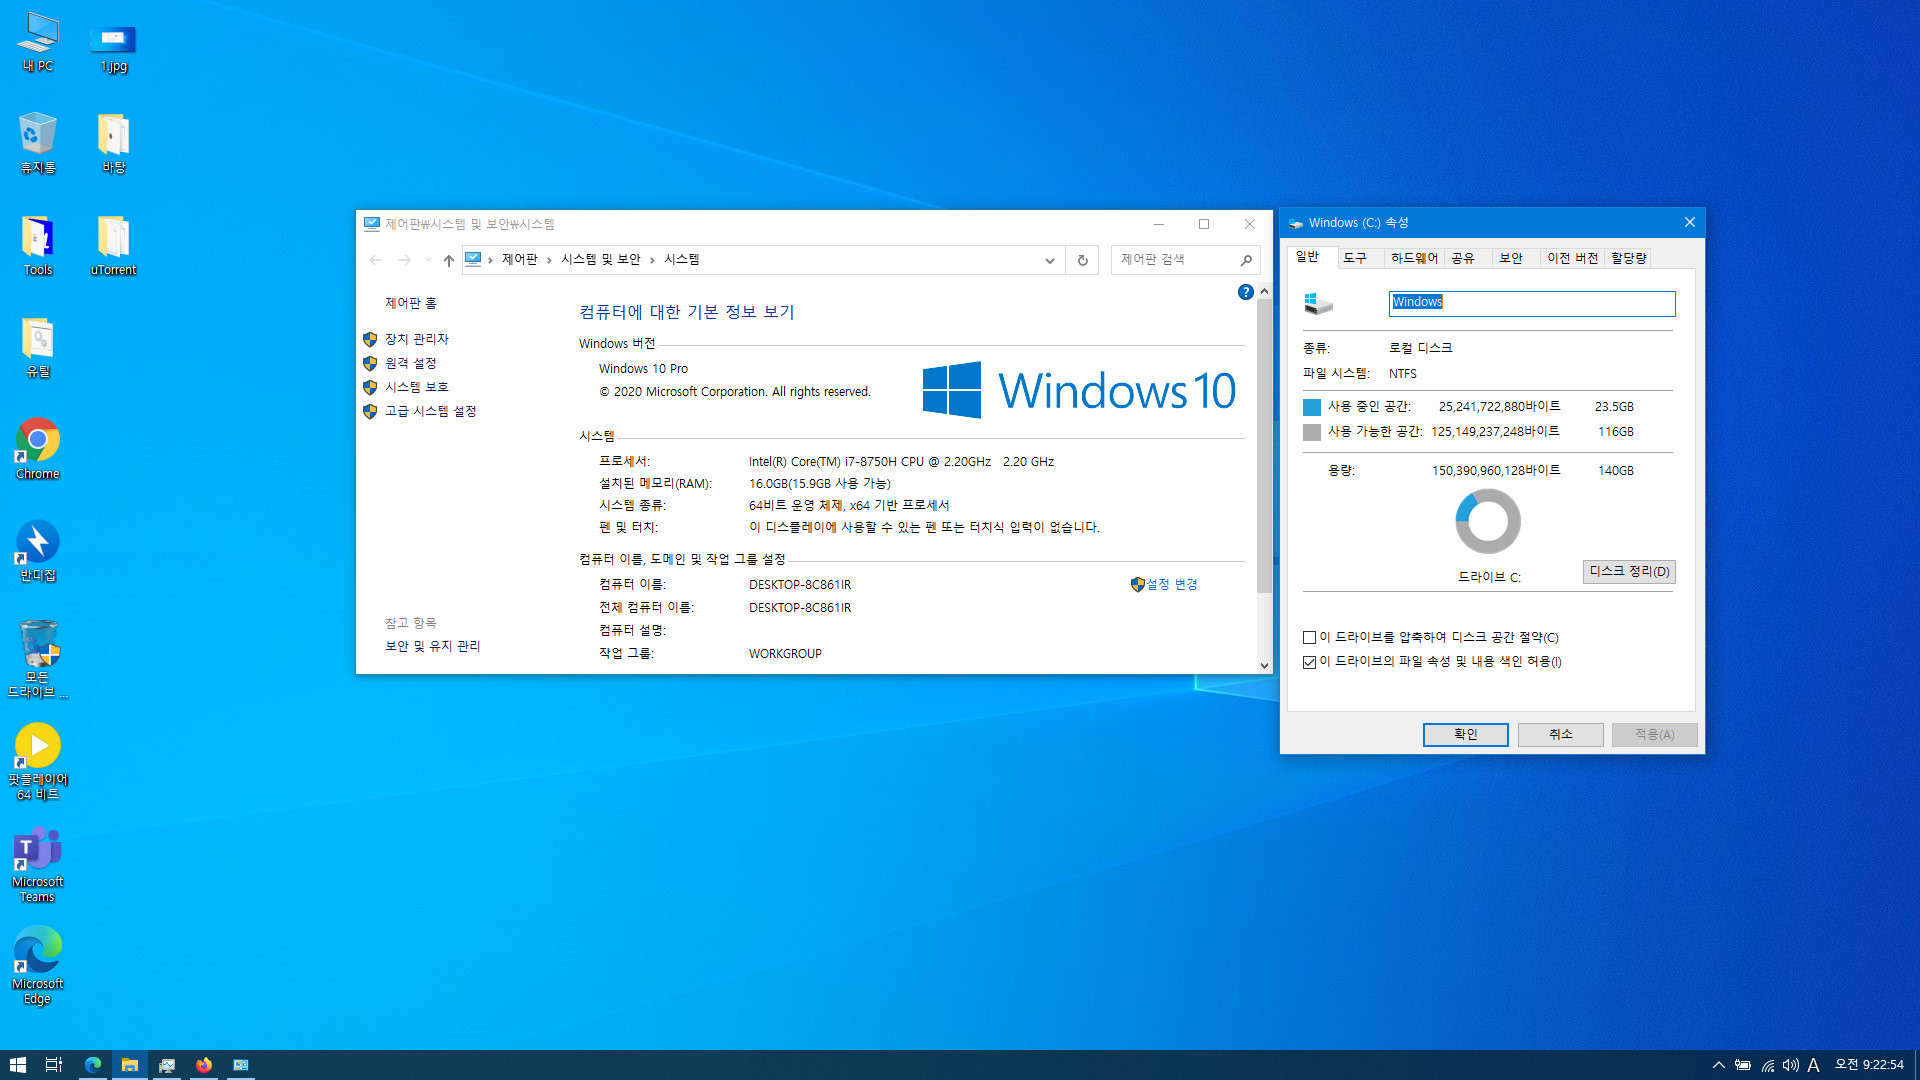The width and height of the screenshot is (1920, 1080).
Task: Open 시스템 보호 link
Action: pyautogui.click(x=416, y=388)
